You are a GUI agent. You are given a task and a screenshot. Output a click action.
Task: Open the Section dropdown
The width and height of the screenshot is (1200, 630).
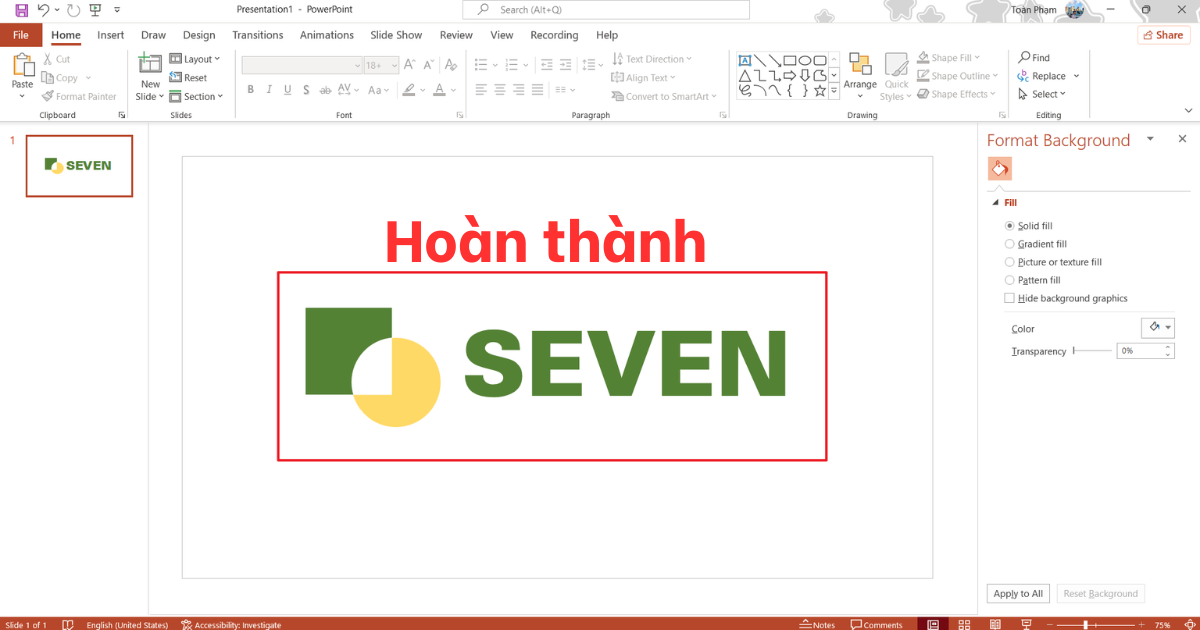pos(196,97)
